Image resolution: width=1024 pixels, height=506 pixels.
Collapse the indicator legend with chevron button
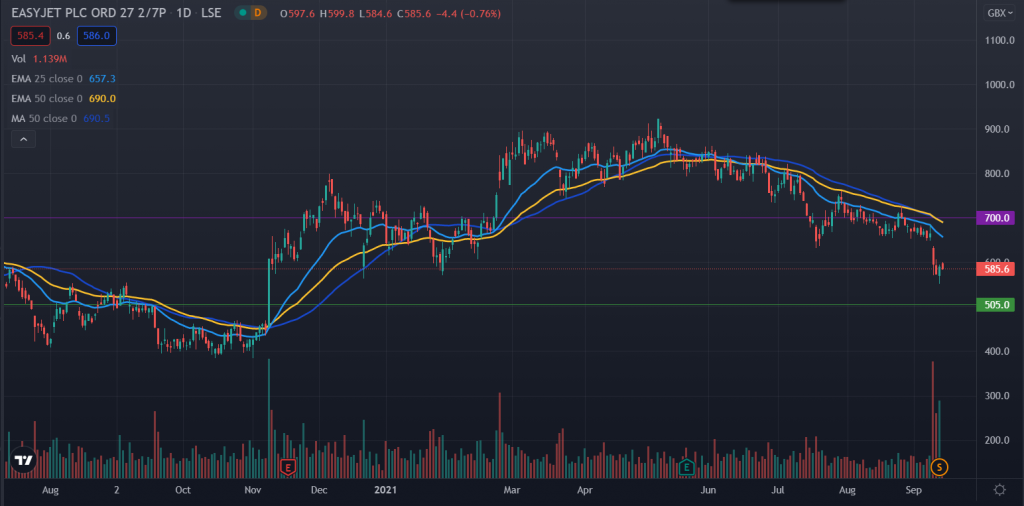pos(23,139)
